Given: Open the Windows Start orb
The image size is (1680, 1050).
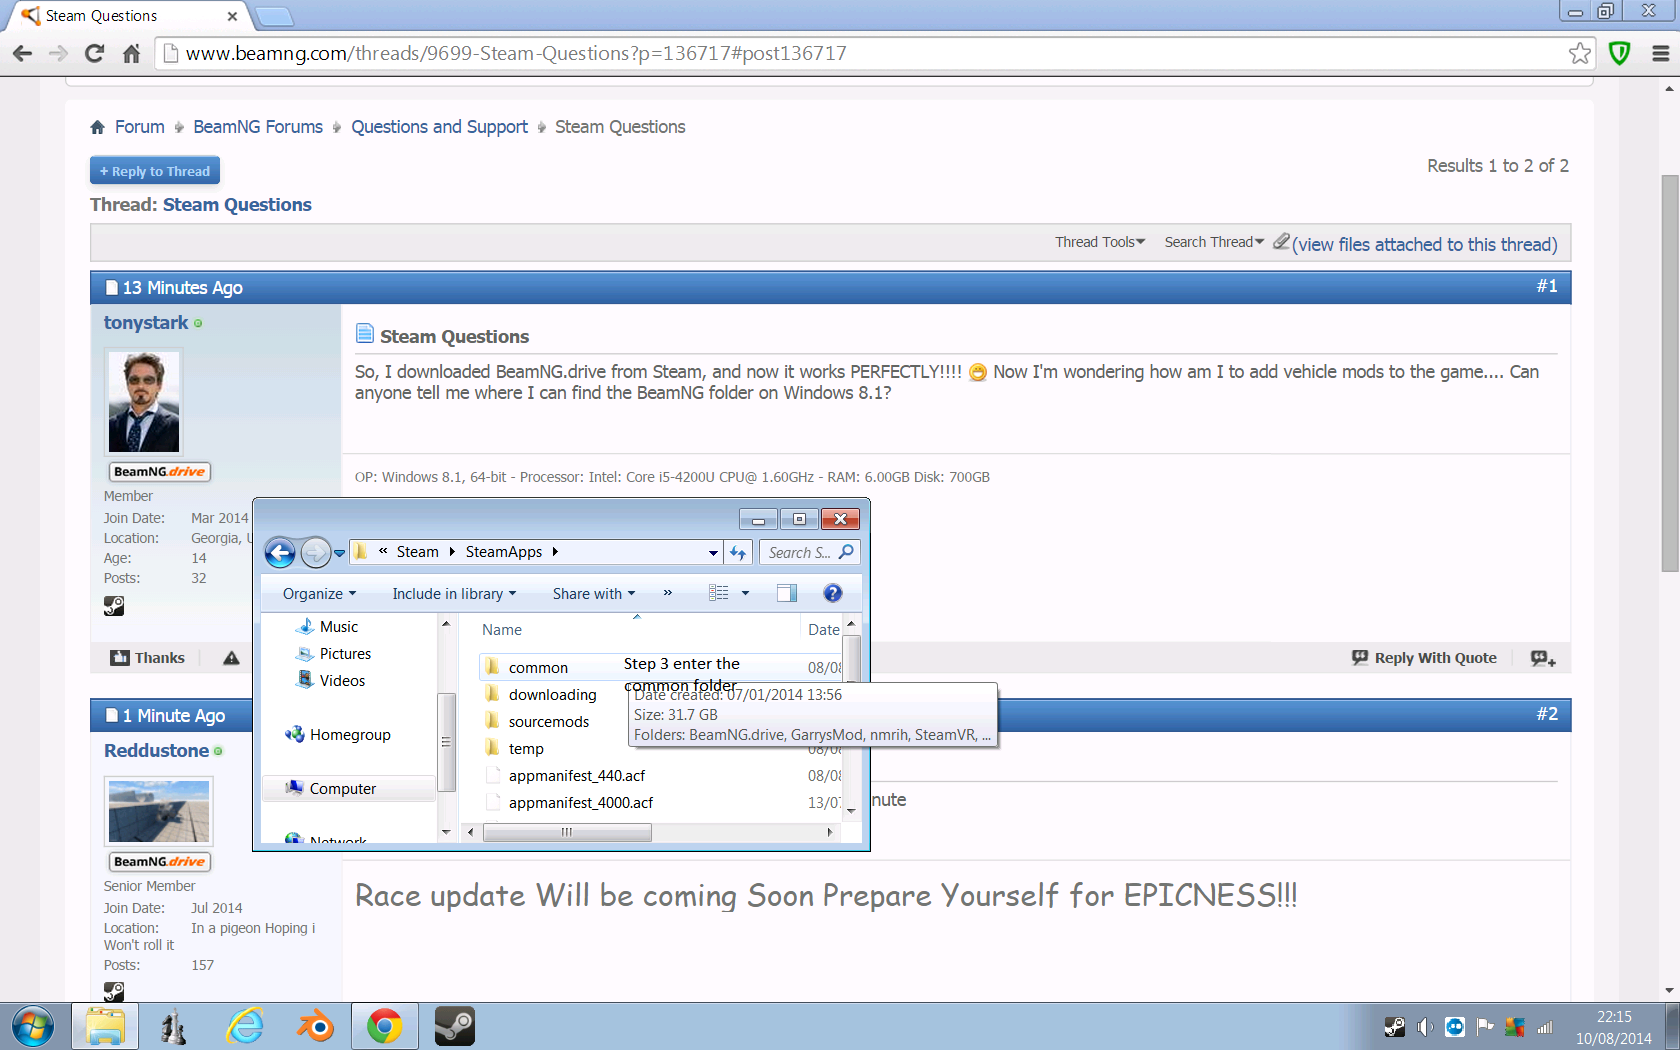Looking at the screenshot, I should pos(33,1027).
